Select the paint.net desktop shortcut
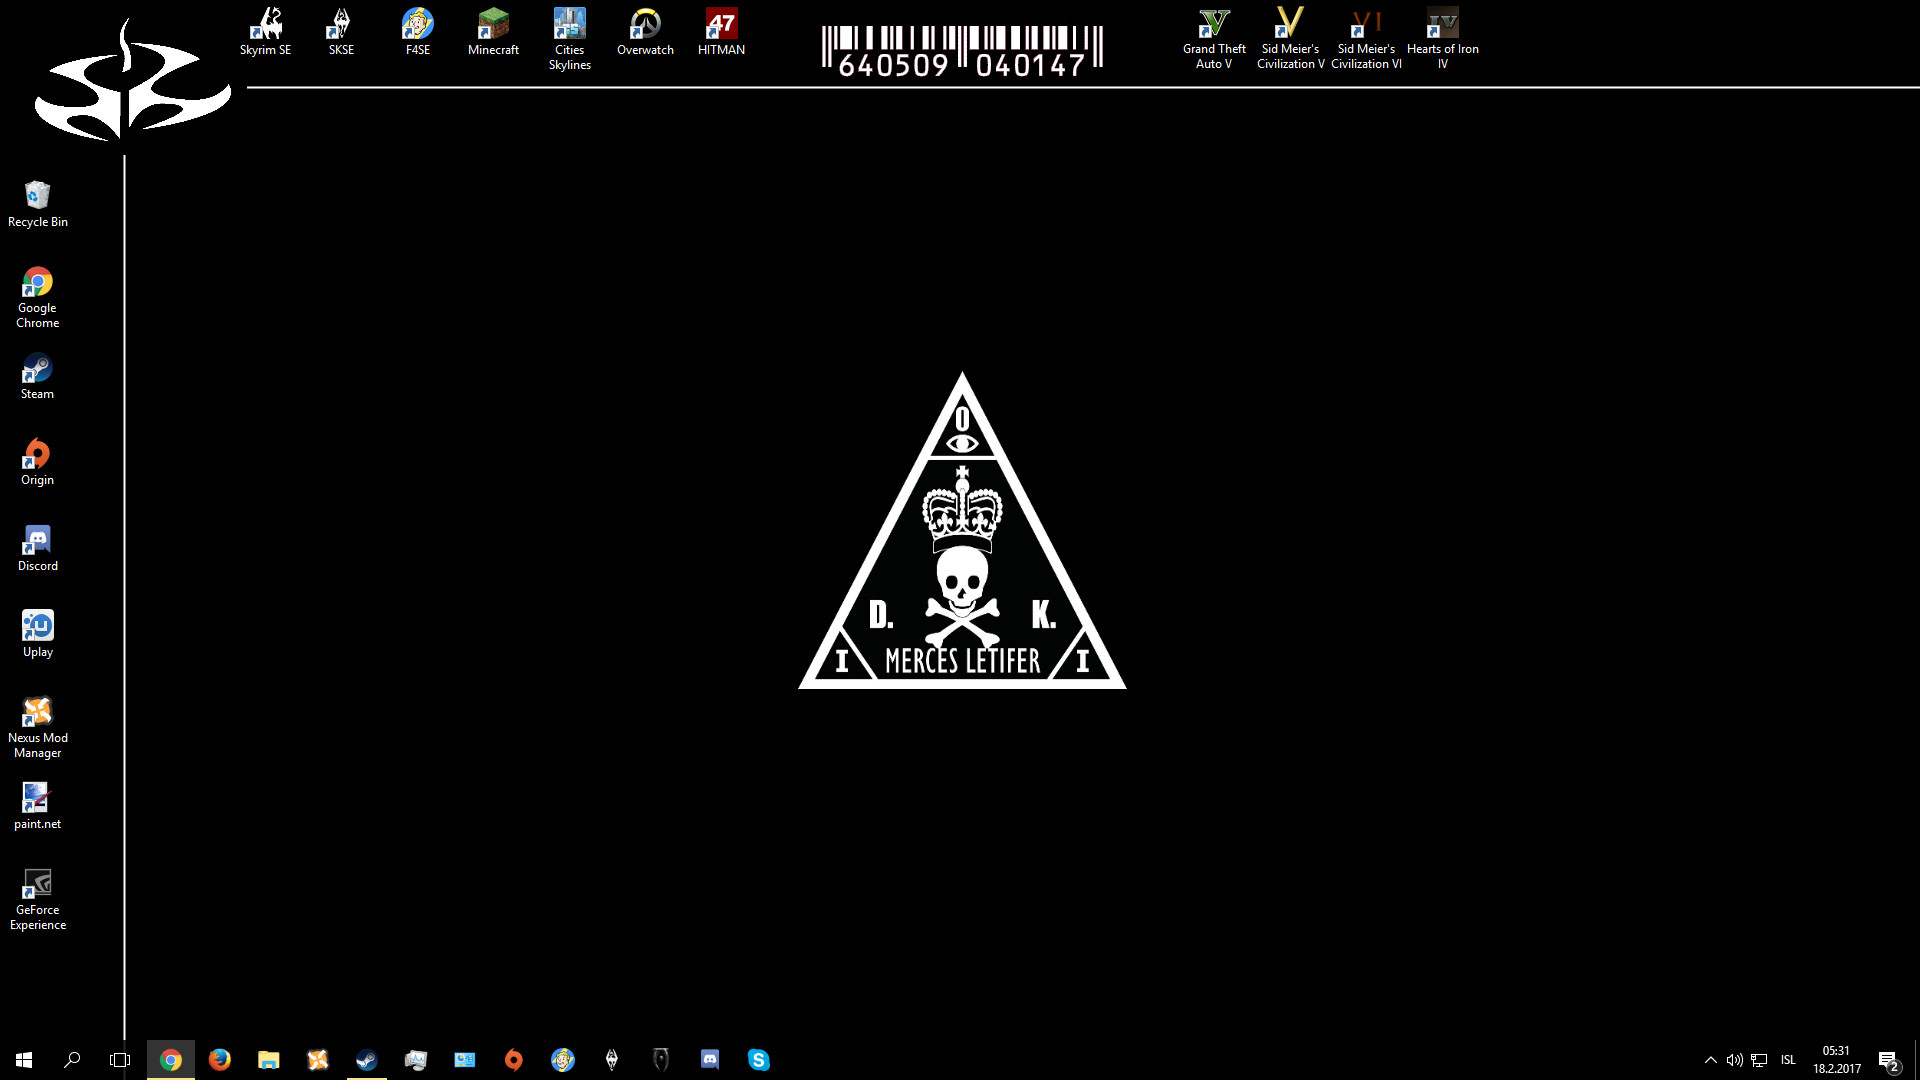This screenshot has height=1080, width=1920. [x=37, y=806]
